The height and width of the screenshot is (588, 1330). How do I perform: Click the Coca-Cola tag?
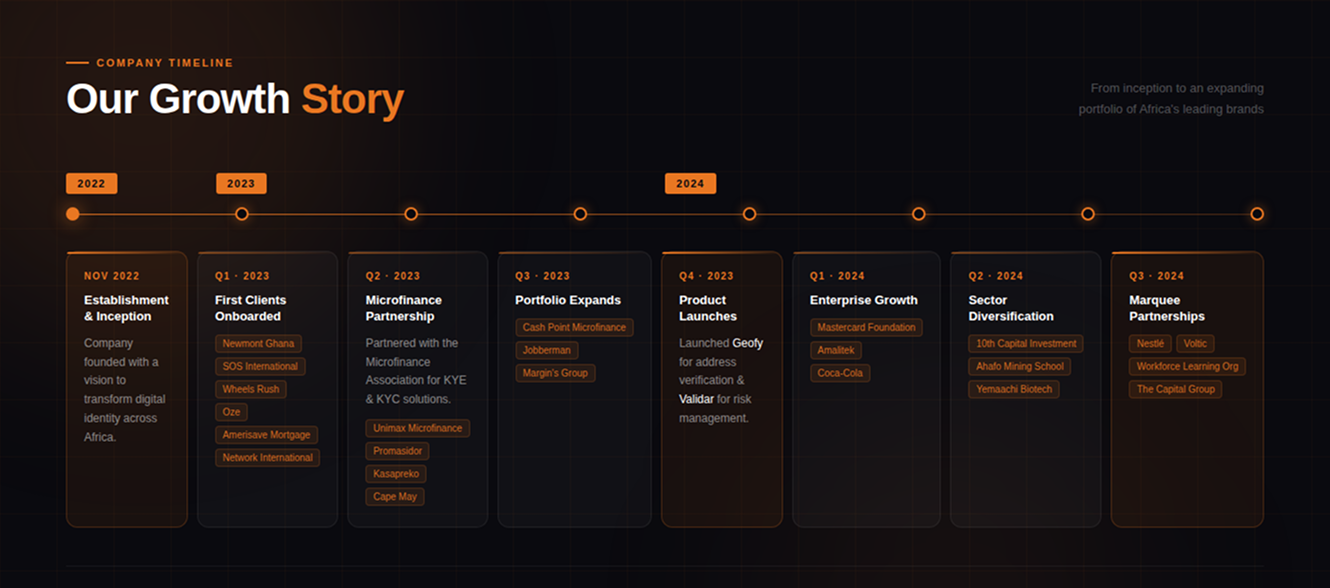[840, 373]
